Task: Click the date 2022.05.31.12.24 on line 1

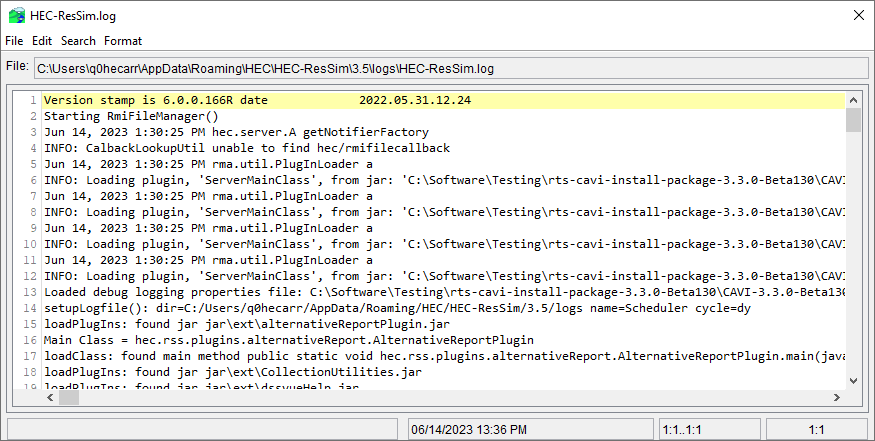Action: 415,100
